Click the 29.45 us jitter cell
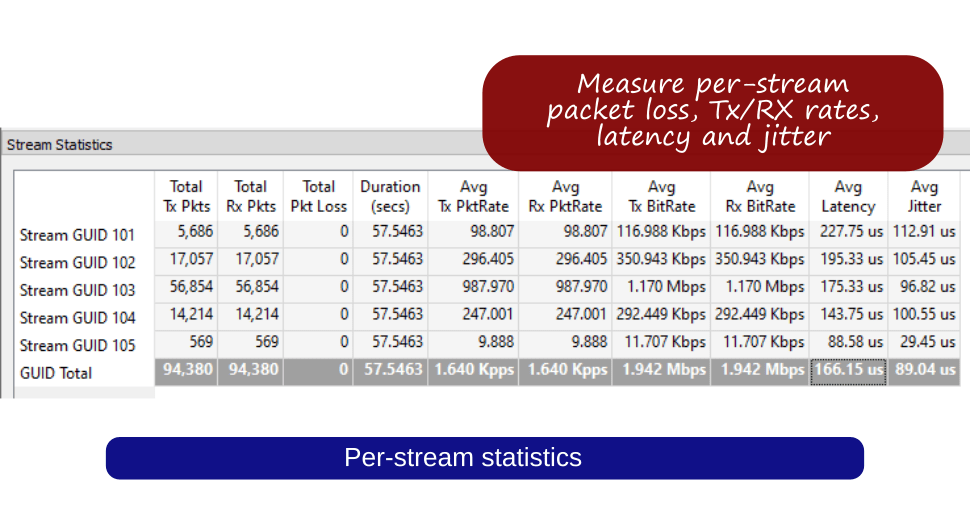 924,344
